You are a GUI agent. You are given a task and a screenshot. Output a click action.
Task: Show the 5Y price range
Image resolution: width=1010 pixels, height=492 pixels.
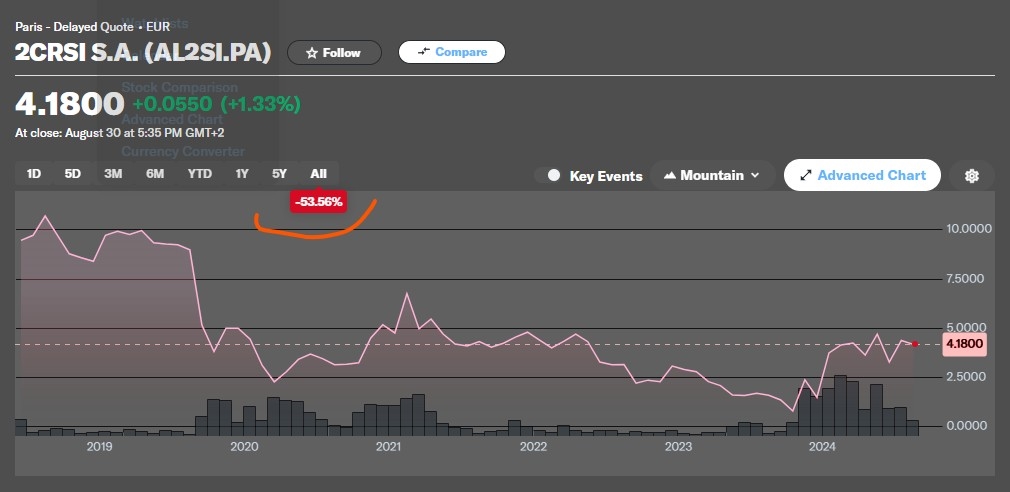[x=279, y=174]
